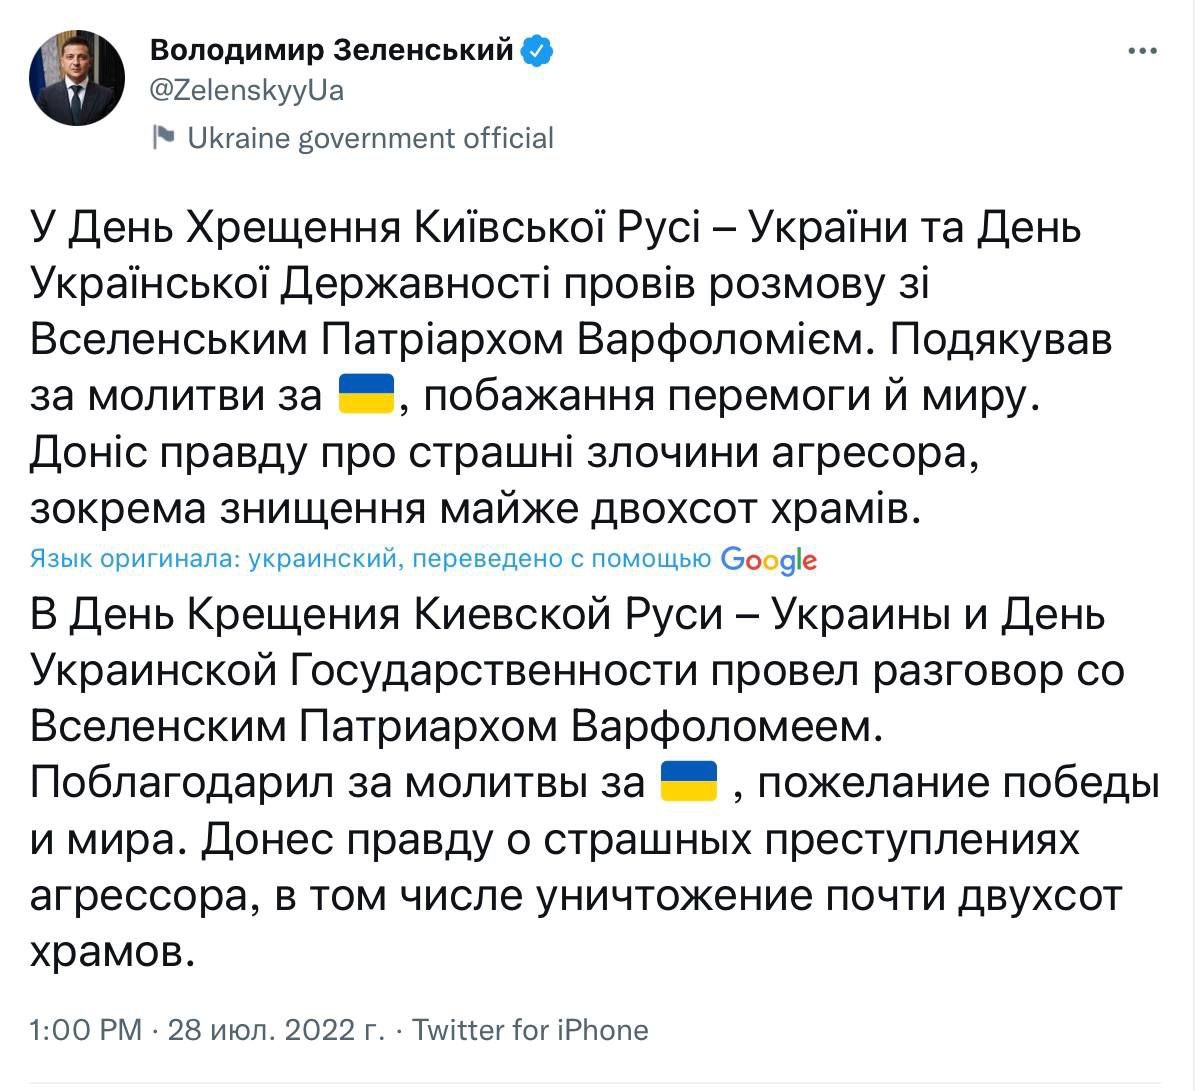Click the 1:00 PM timestamp
Screen dimensions: 1200x1091
pyautogui.click(x=86, y=1029)
